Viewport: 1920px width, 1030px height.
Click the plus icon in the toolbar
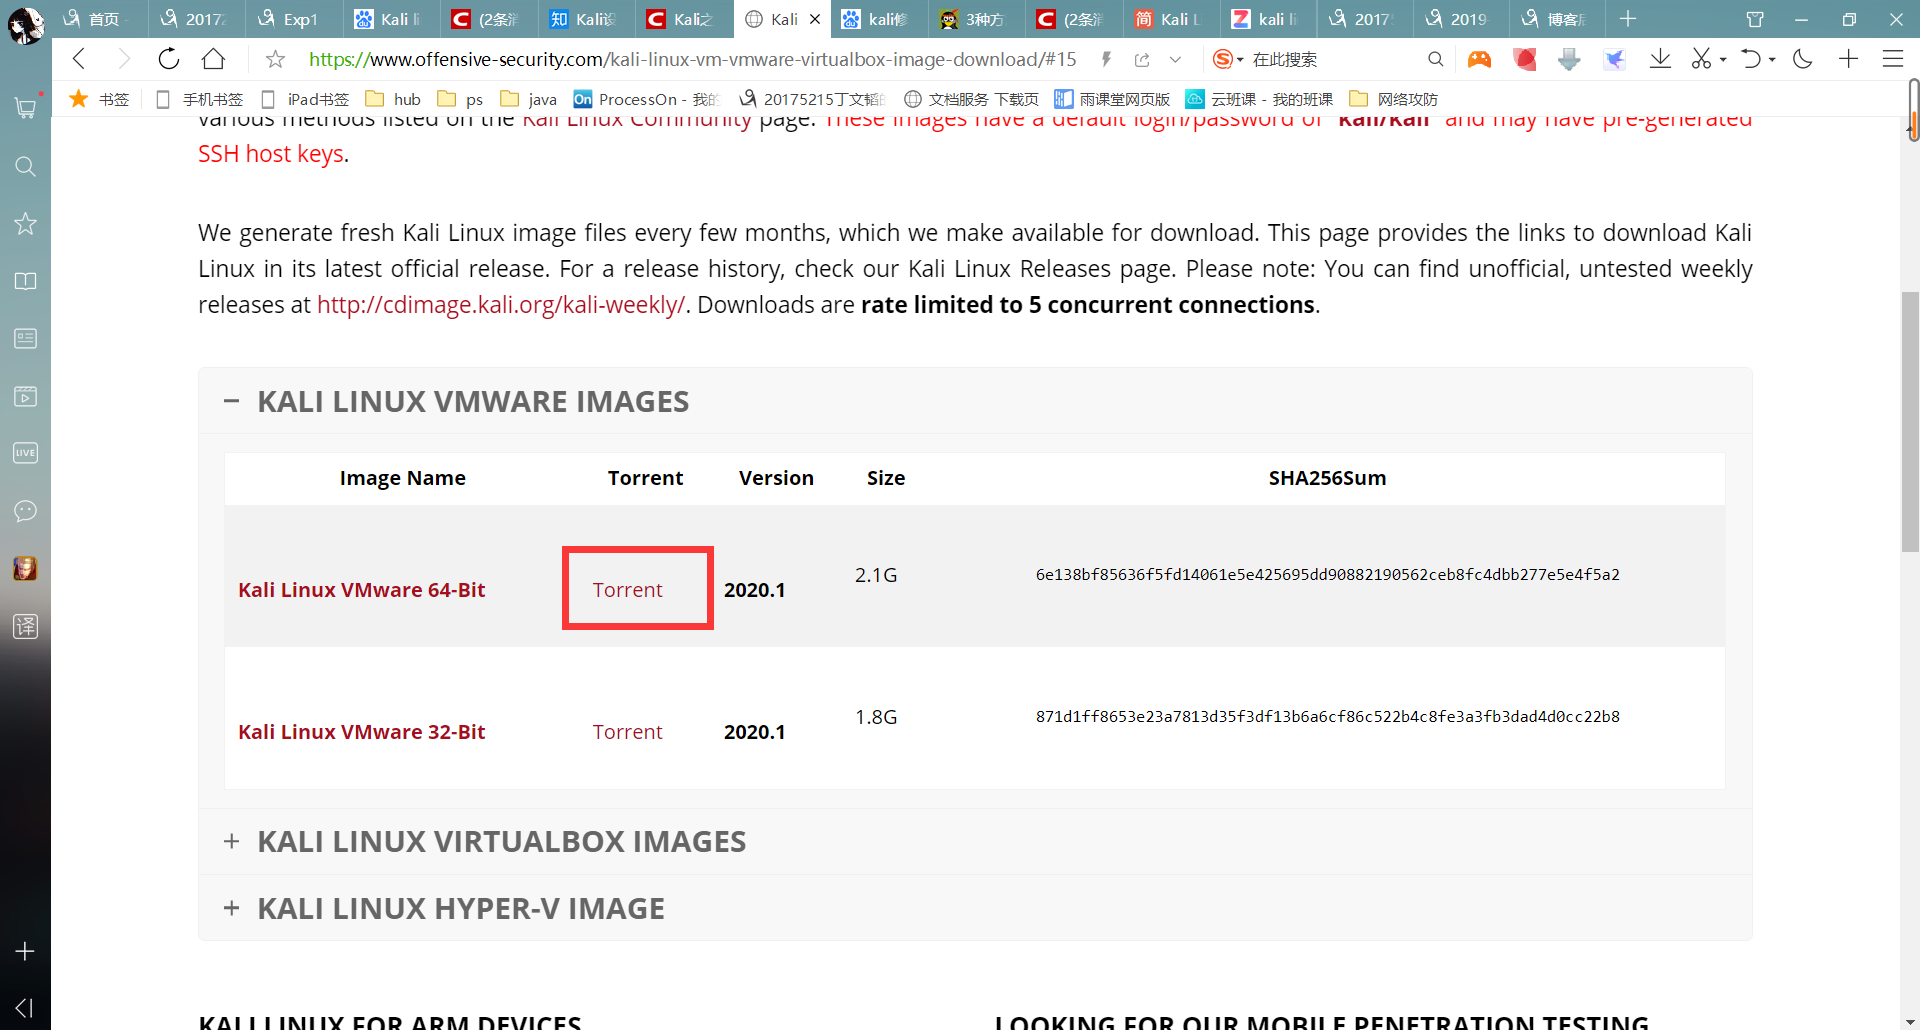point(1848,59)
